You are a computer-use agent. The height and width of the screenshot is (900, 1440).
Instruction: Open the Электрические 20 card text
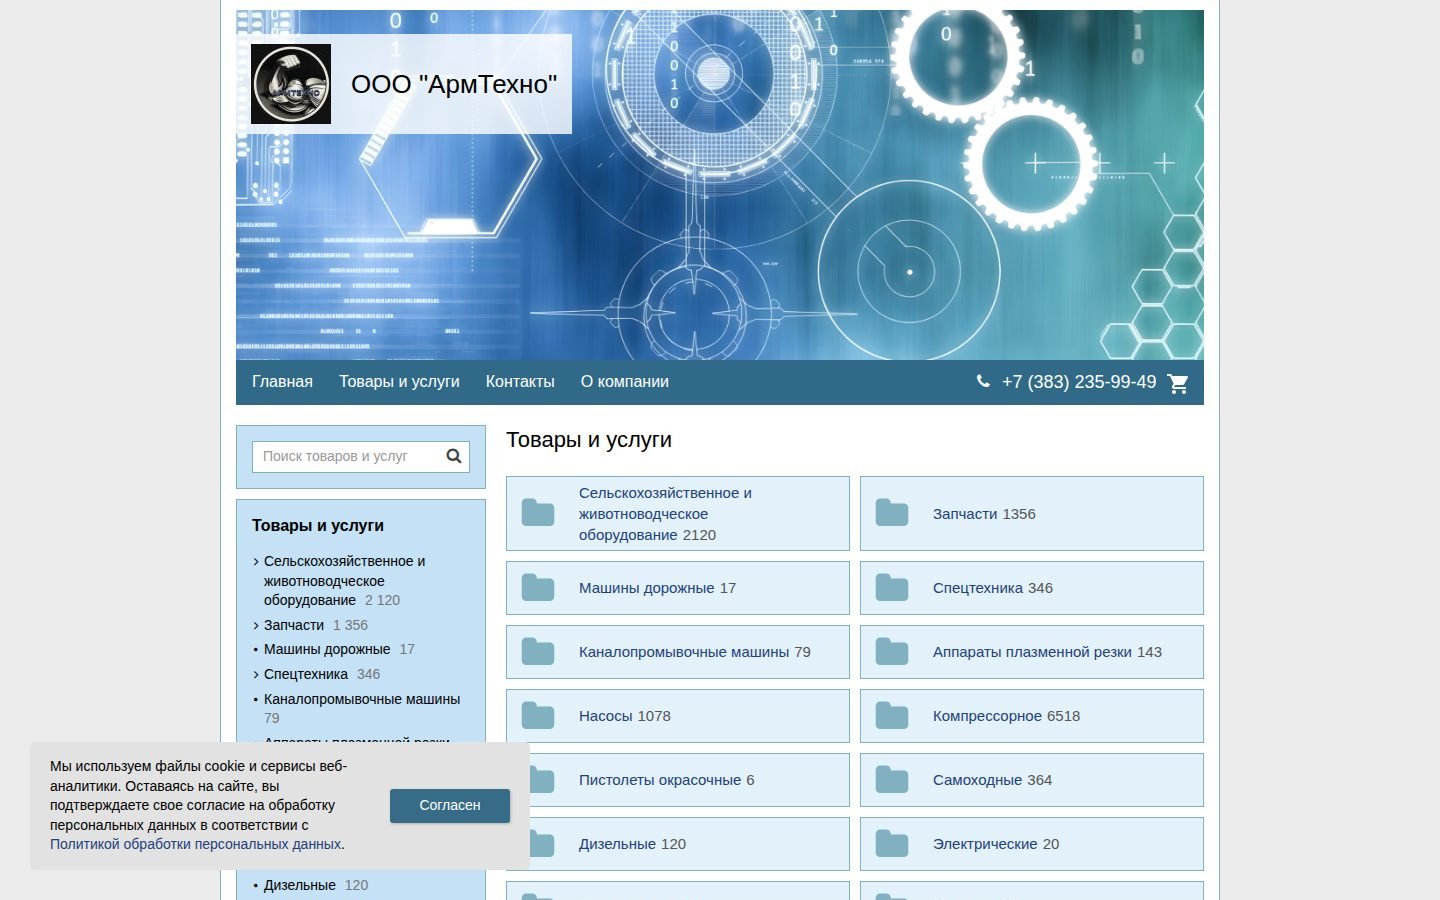996,844
